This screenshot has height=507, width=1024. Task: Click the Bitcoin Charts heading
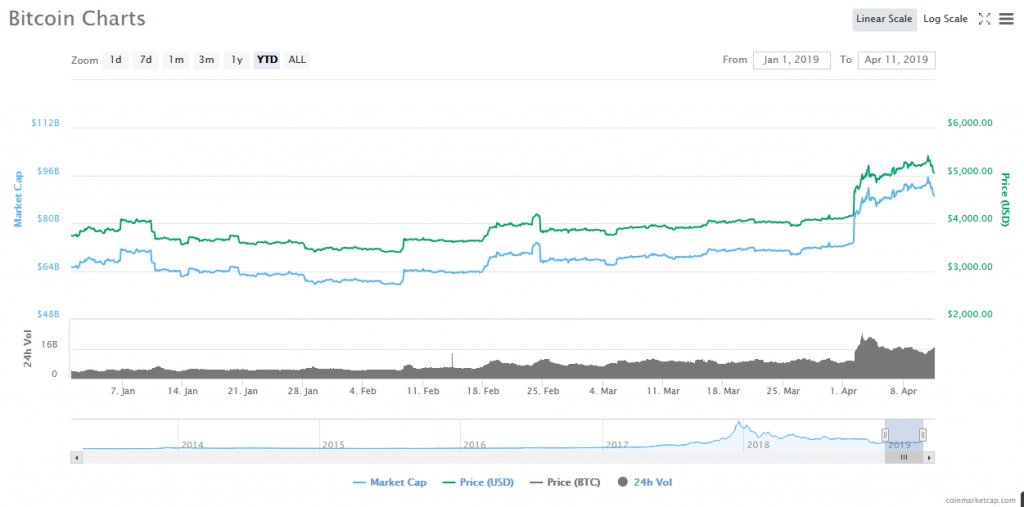pos(77,18)
